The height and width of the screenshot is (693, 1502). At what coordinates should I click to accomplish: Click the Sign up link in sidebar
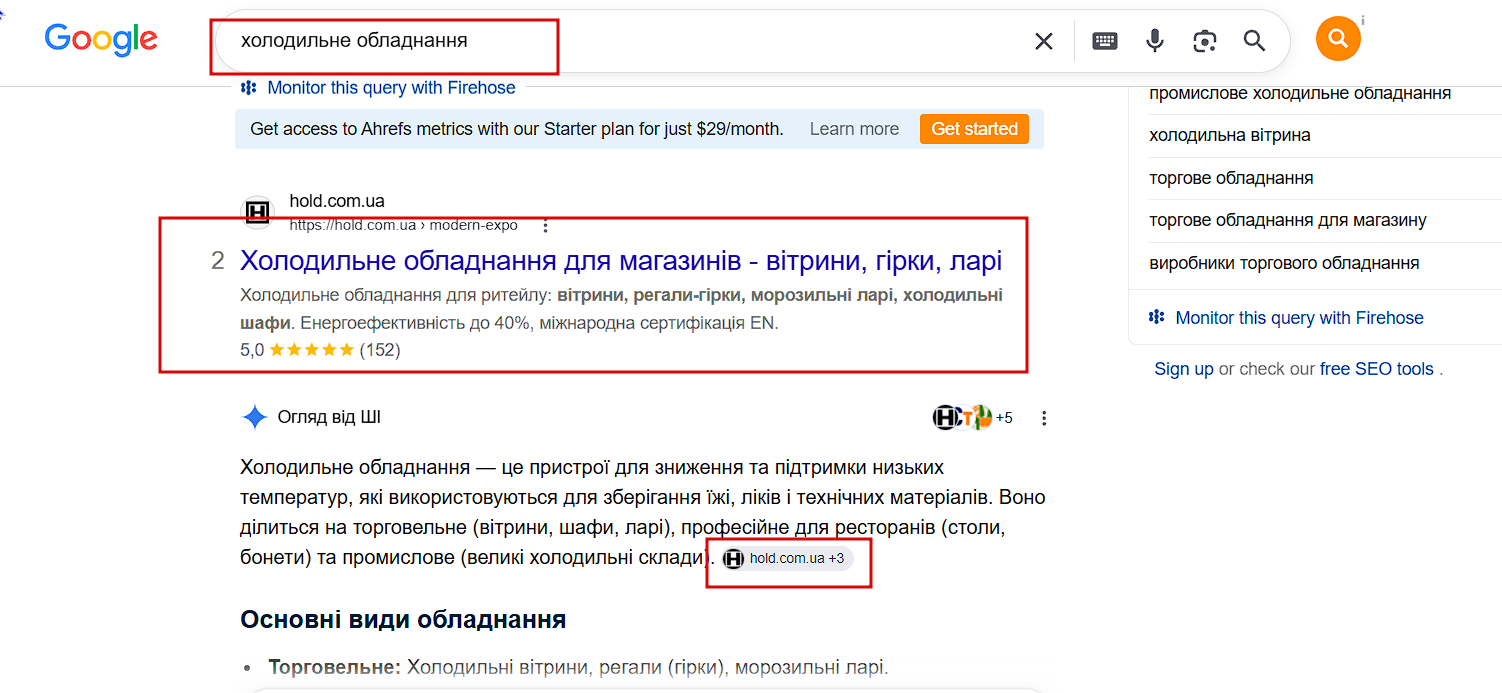(1184, 369)
